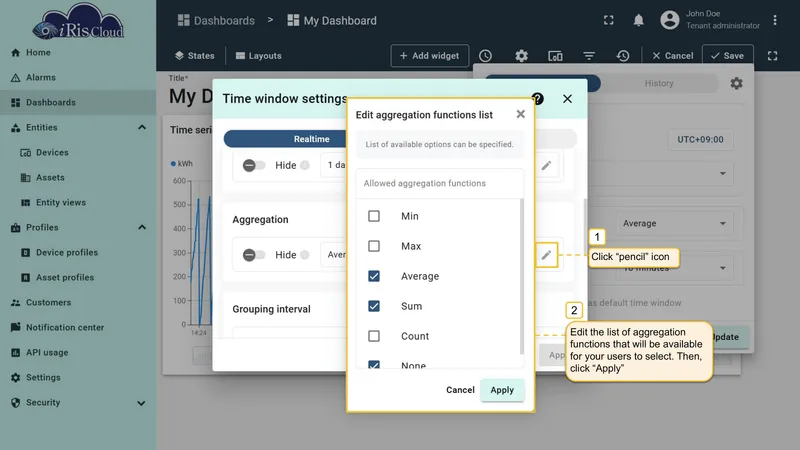
Task: Click expand icon right of Save
Action: click(772, 56)
